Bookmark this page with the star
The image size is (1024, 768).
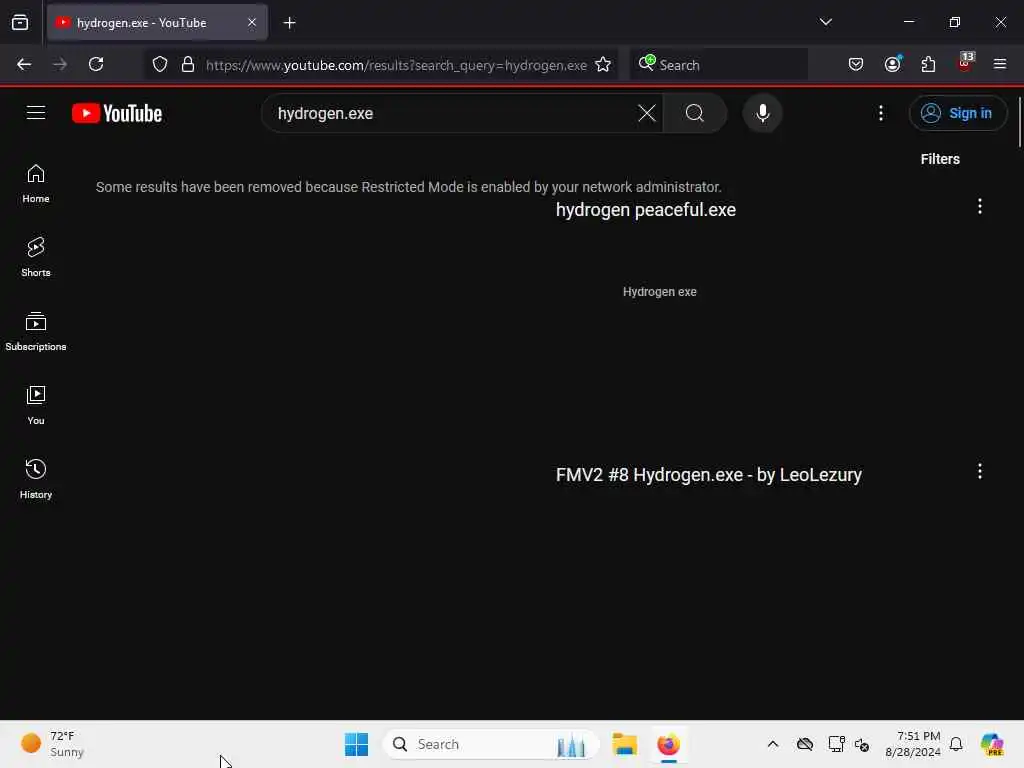(x=603, y=65)
